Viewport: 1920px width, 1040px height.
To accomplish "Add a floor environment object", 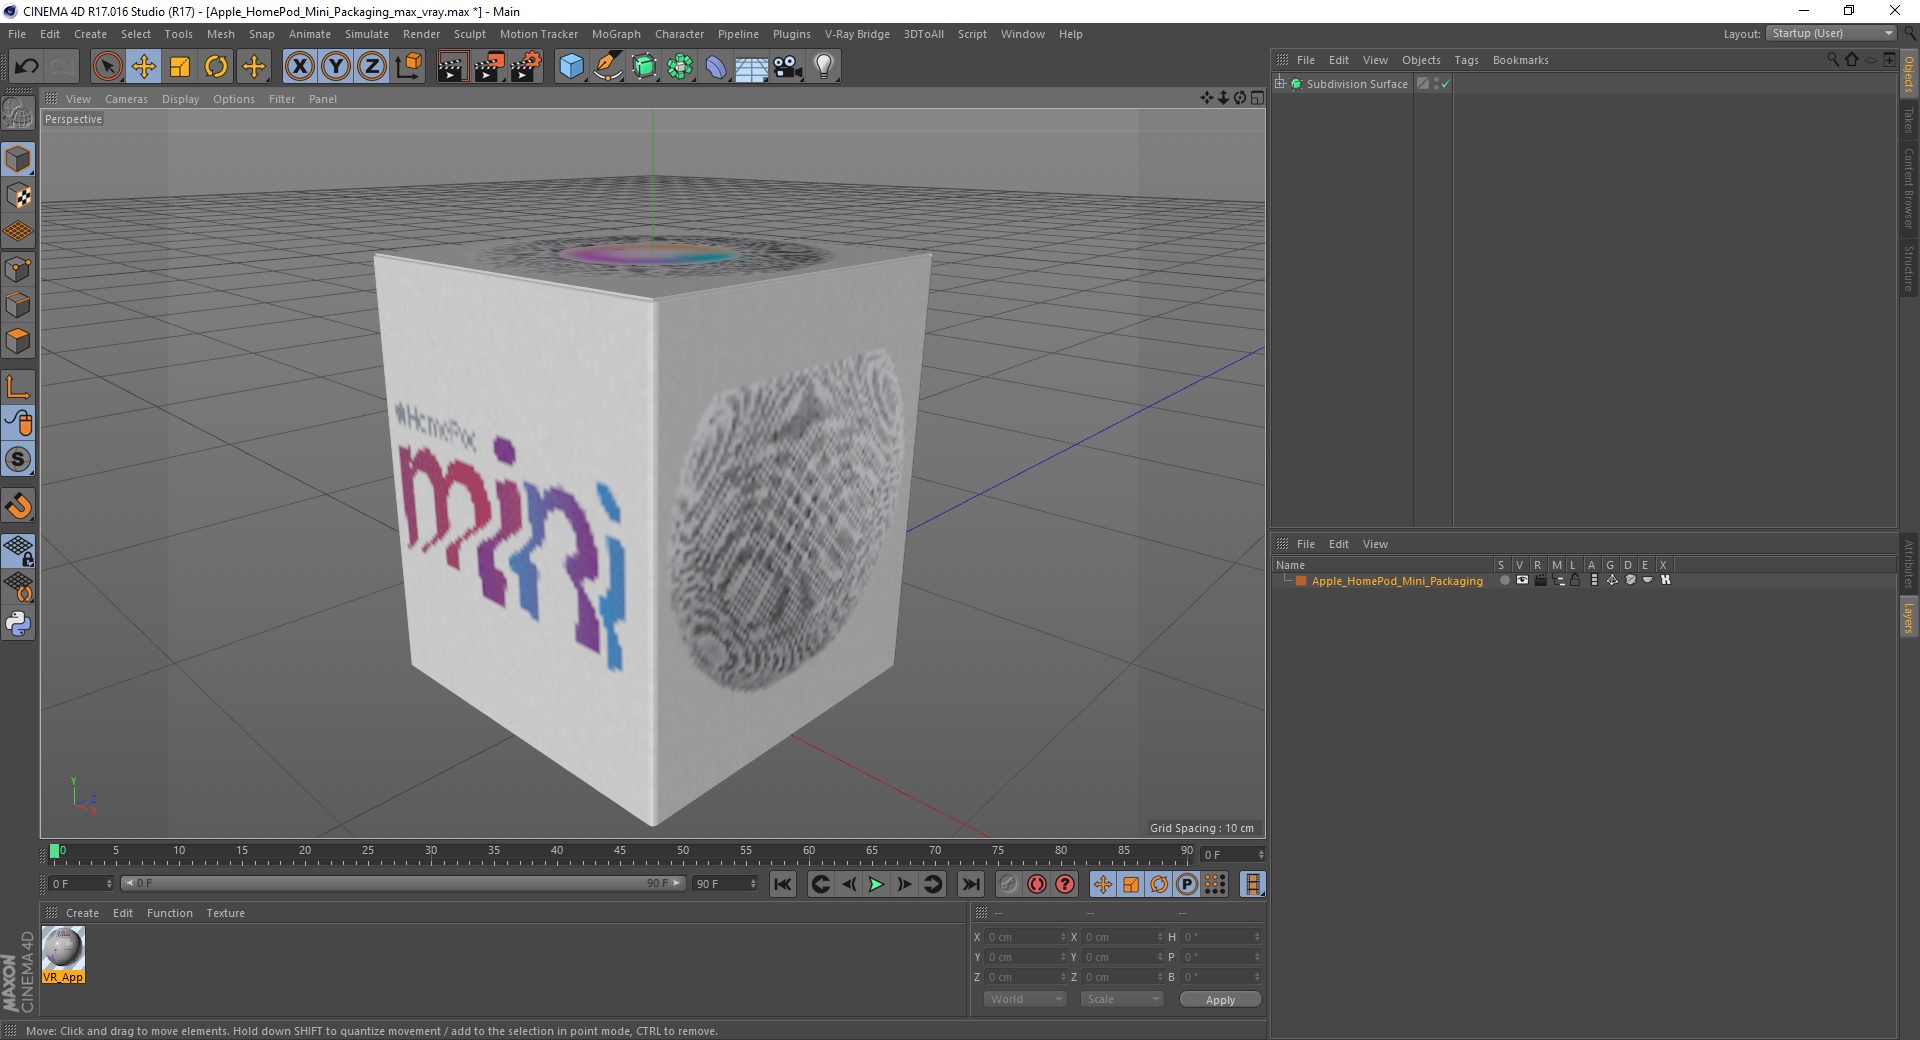I will [752, 67].
